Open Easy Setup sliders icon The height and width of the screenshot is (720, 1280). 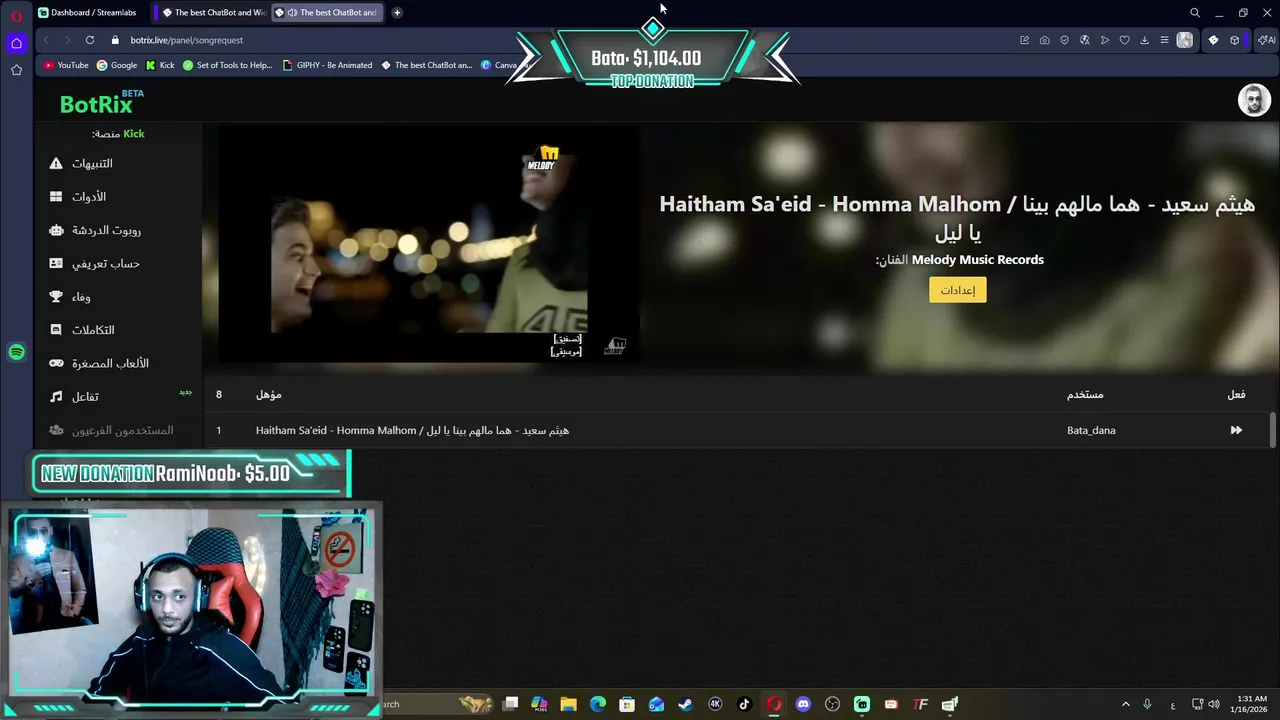pos(1164,40)
